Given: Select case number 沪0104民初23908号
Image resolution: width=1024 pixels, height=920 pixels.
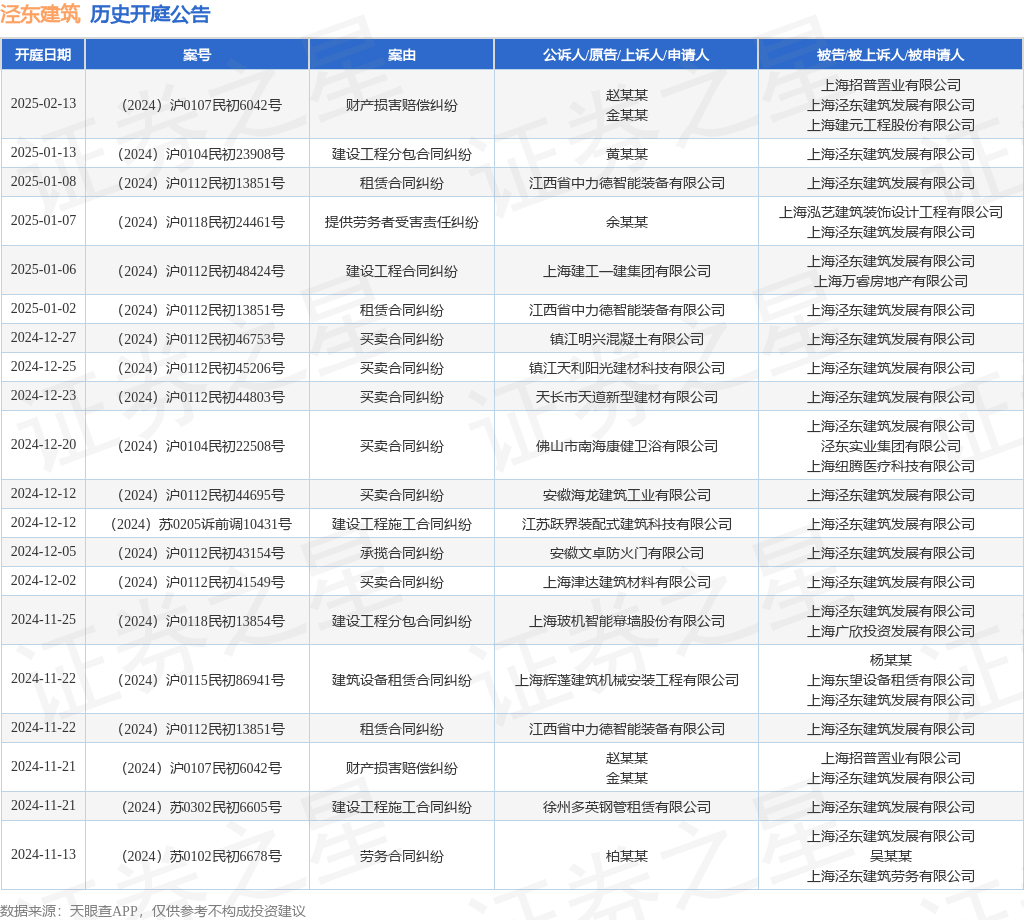Looking at the screenshot, I should click(x=201, y=154).
